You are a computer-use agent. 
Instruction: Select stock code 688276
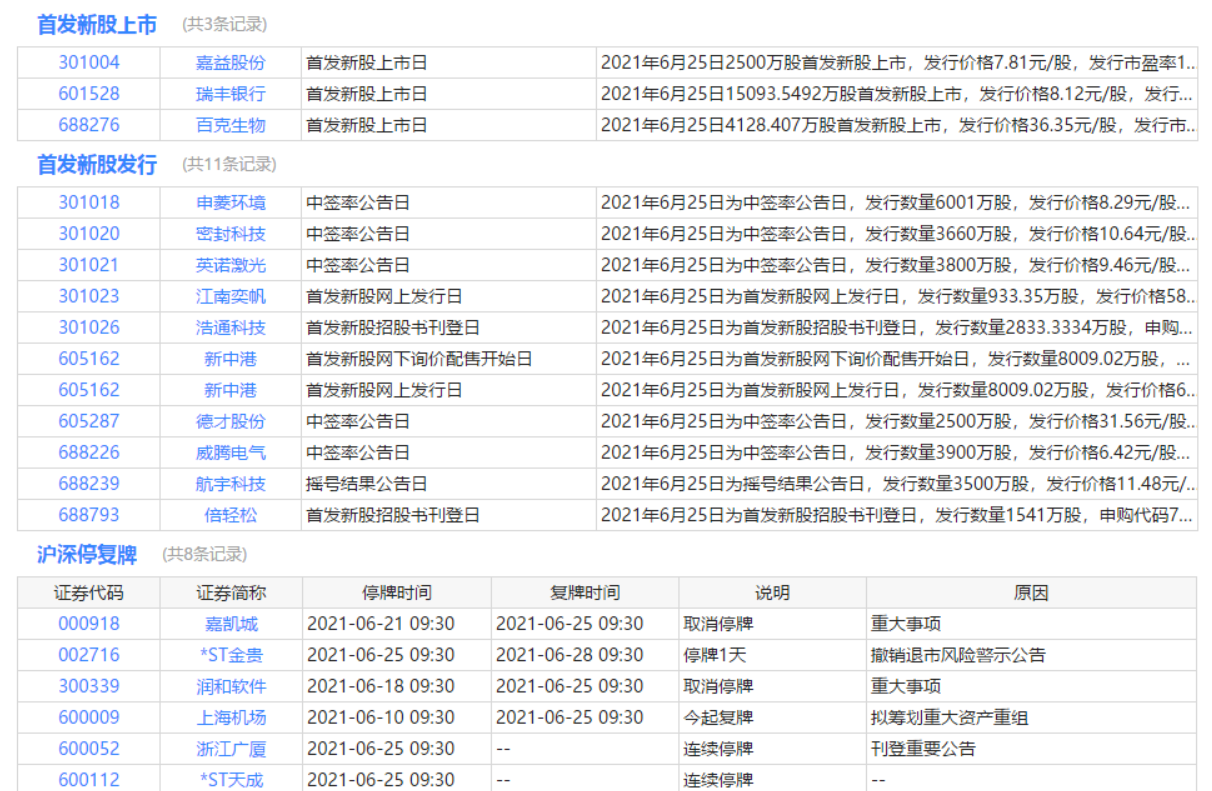click(x=88, y=125)
